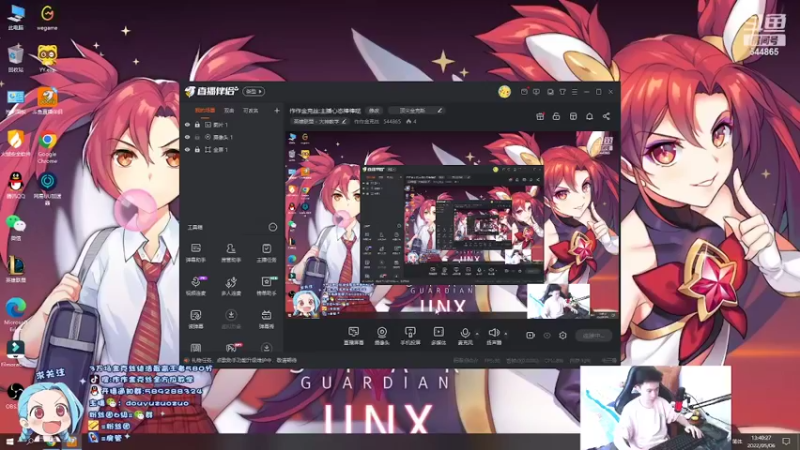Share the live room via share icon

pyautogui.click(x=606, y=116)
